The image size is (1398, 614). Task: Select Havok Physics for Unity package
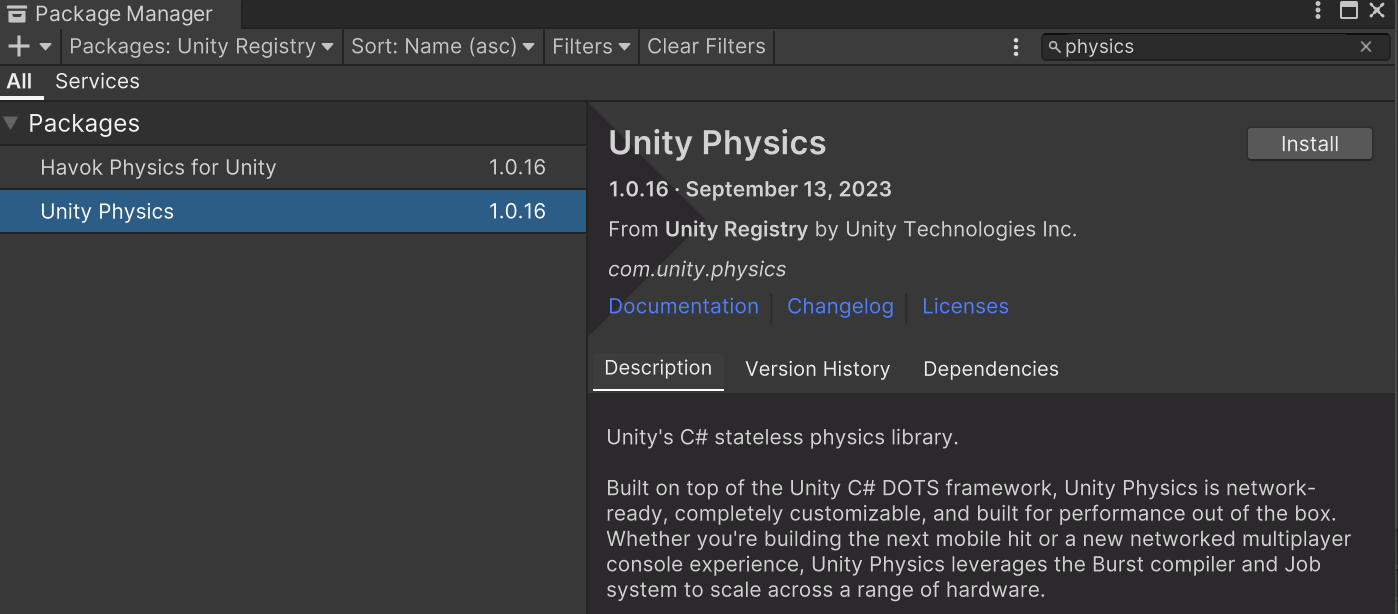293,167
